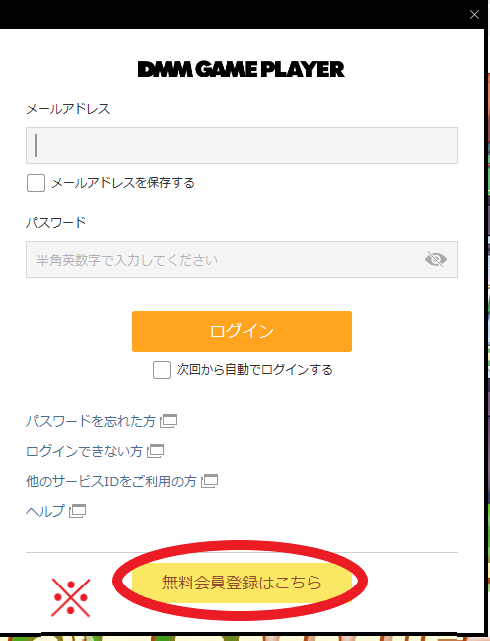The width and height of the screenshot is (490, 641).
Task: Open the ヘルプ link
Action: [x=45, y=511]
